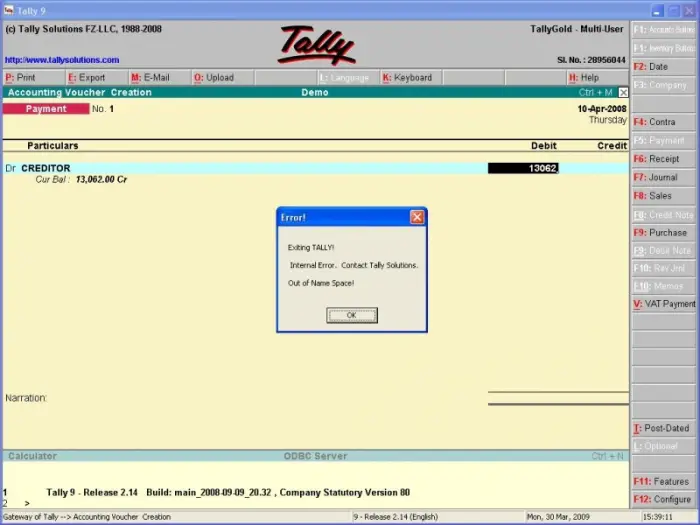
Task: Click the F1 Inventory Buttons panel item
Action: 664,48
